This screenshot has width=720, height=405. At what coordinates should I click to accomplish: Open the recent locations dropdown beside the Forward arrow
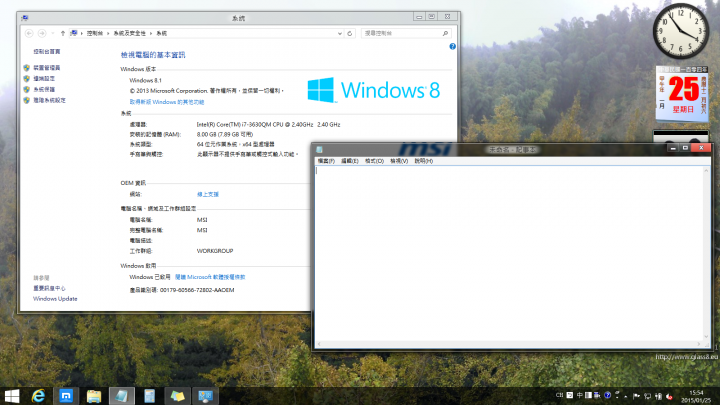click(53, 33)
